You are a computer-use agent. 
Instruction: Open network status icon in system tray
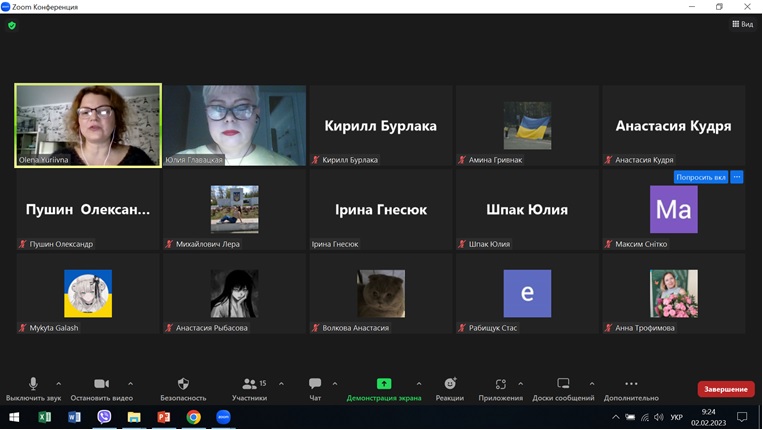(x=645, y=417)
